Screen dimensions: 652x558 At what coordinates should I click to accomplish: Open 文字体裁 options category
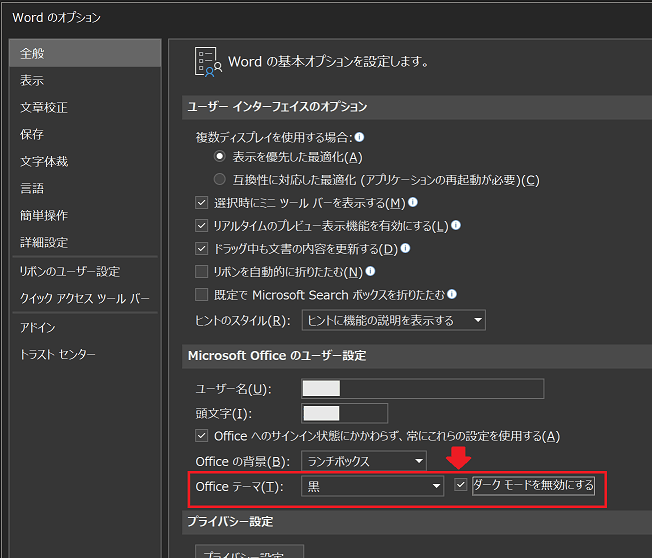coord(85,161)
